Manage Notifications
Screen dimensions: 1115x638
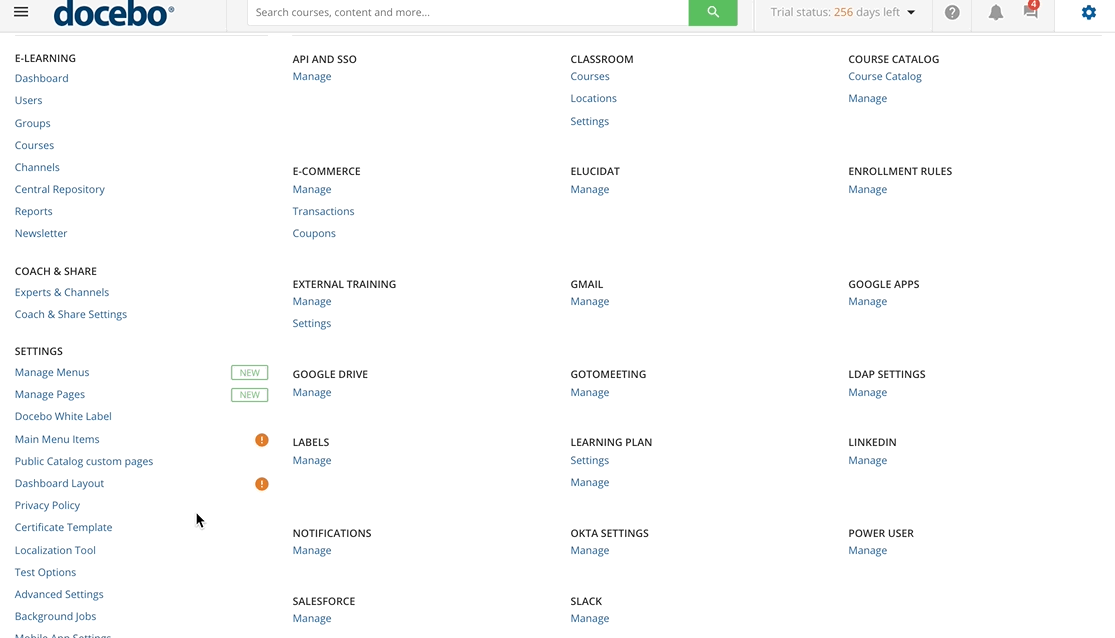tap(312, 551)
